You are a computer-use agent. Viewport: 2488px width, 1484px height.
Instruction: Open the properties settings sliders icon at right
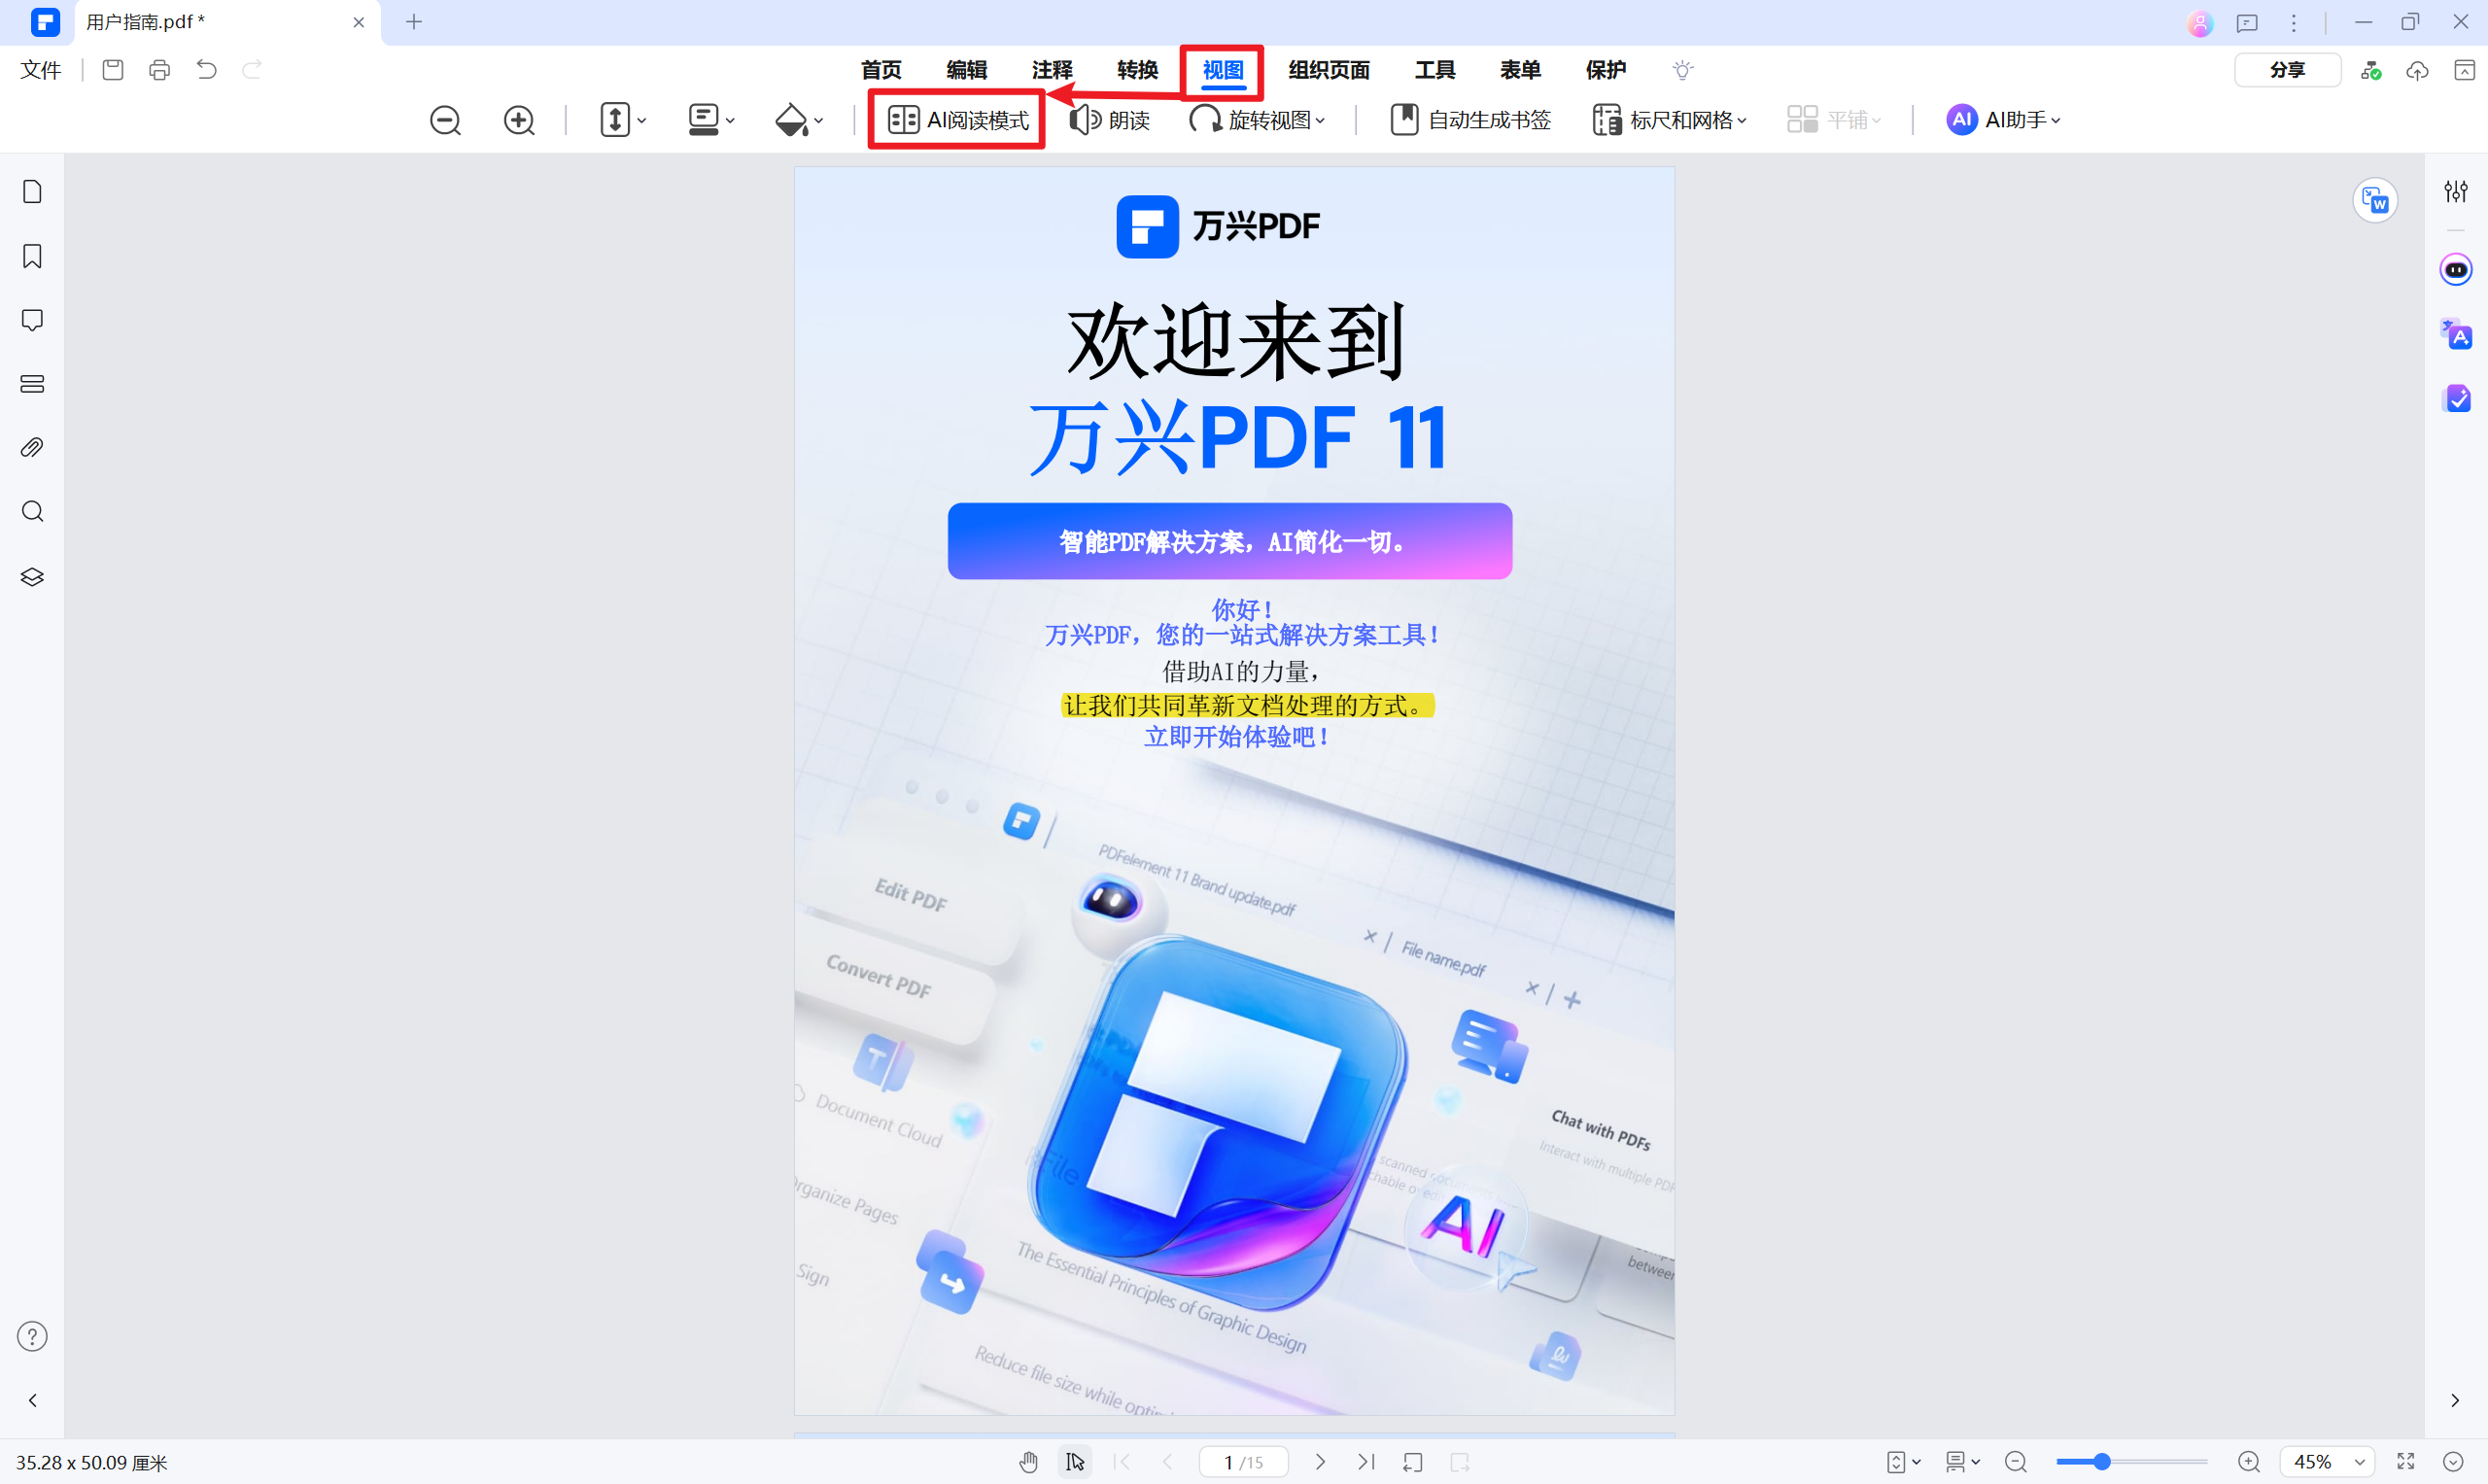(x=2456, y=191)
